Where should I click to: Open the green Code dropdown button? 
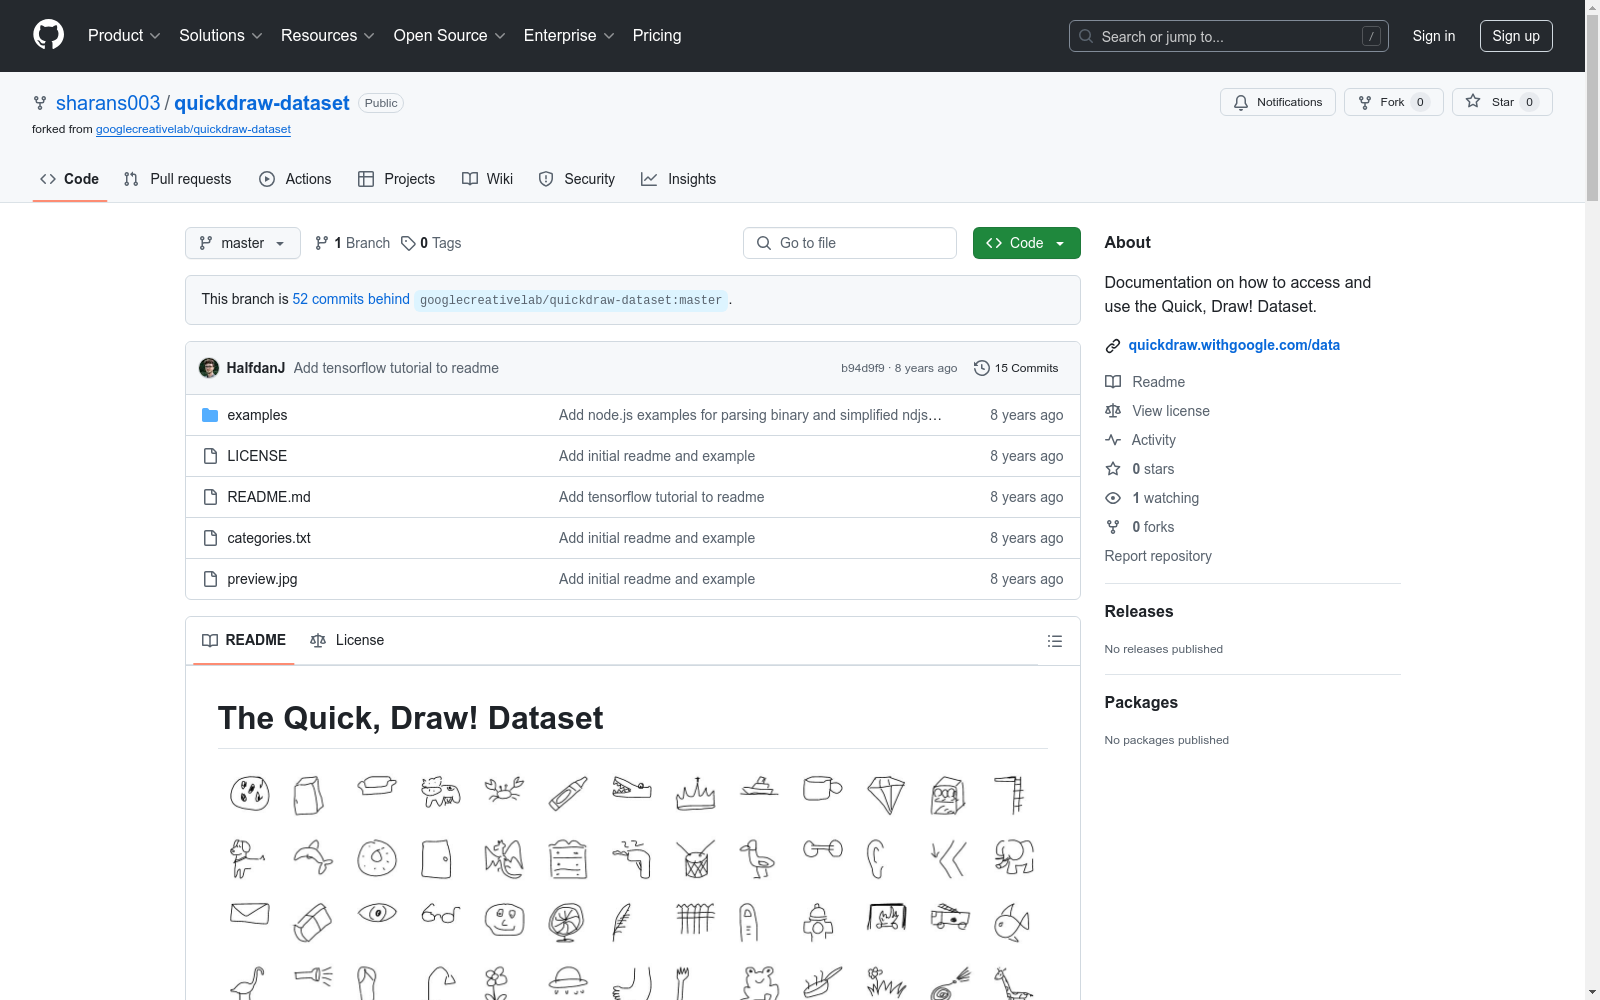[1026, 243]
